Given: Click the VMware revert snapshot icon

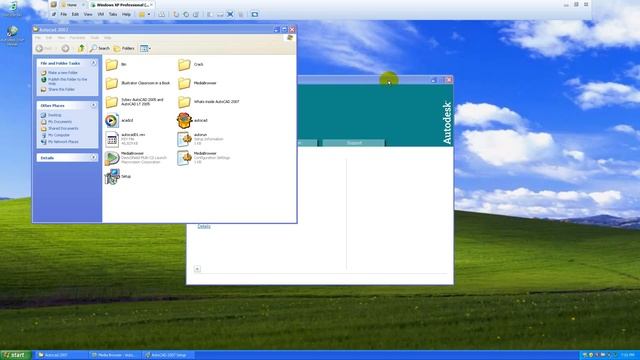Looking at the screenshot, I should [x=186, y=14].
